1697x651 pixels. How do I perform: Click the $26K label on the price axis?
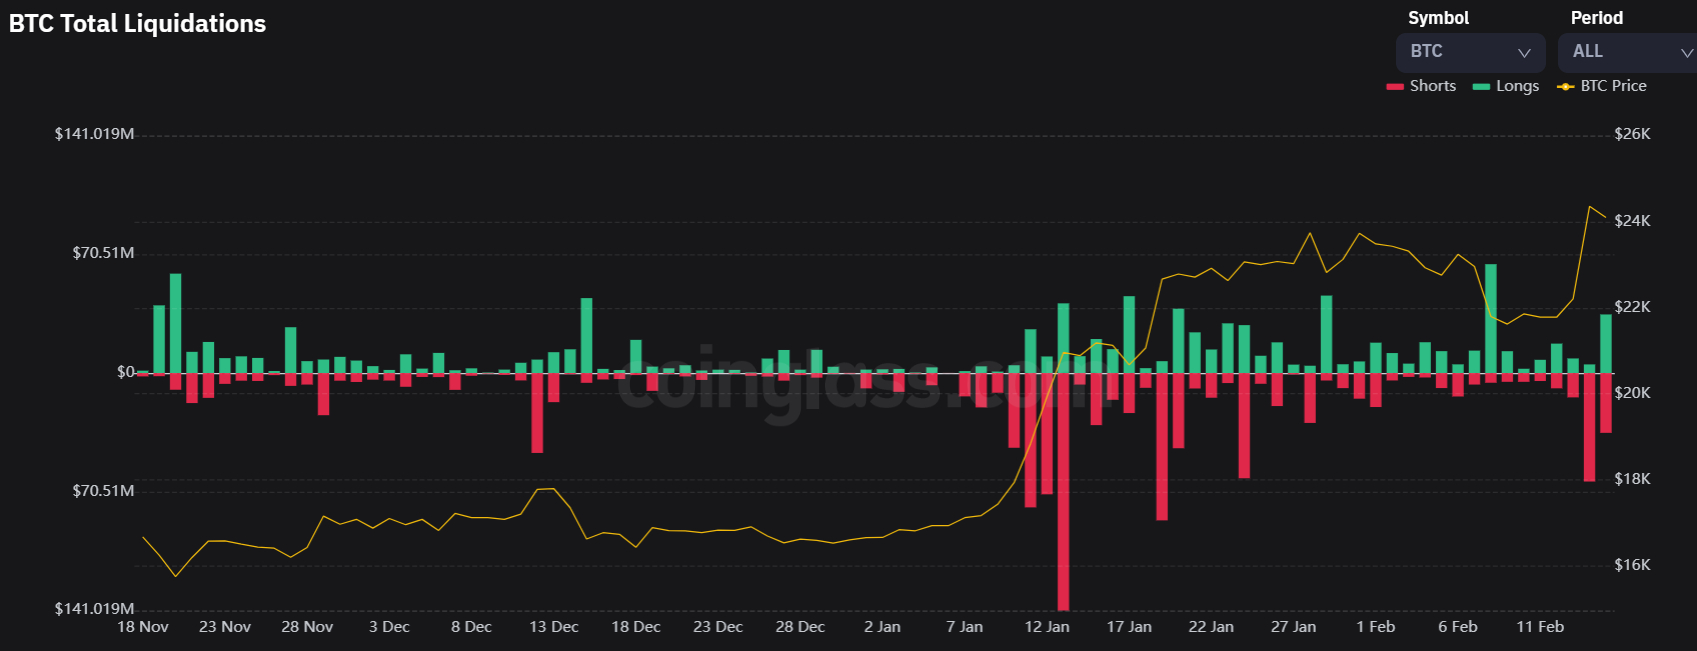tap(1632, 134)
